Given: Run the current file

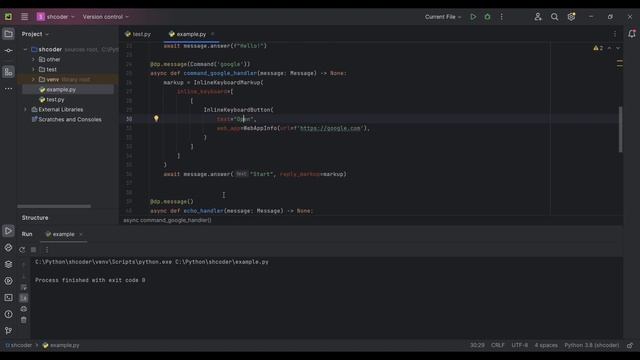Looking at the screenshot, I should point(473,17).
